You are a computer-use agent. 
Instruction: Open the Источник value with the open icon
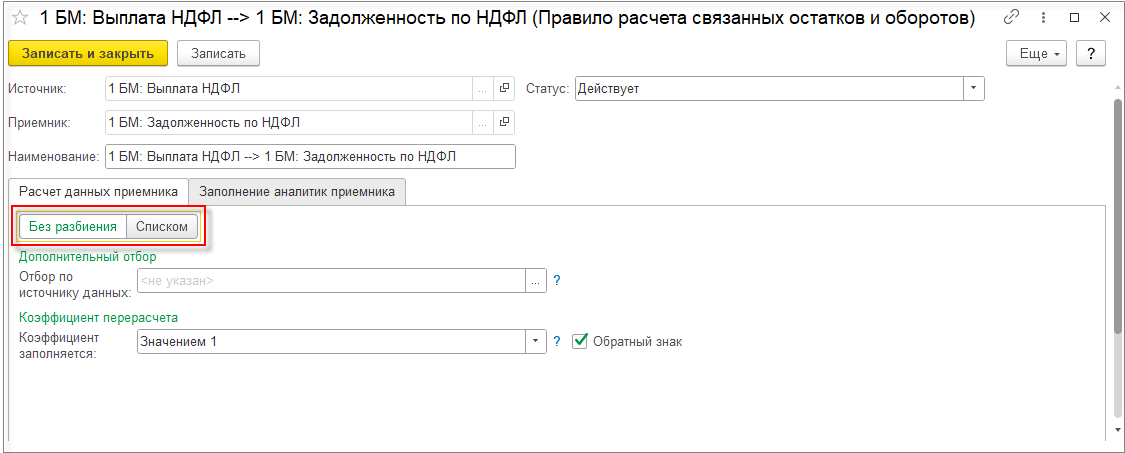point(504,89)
